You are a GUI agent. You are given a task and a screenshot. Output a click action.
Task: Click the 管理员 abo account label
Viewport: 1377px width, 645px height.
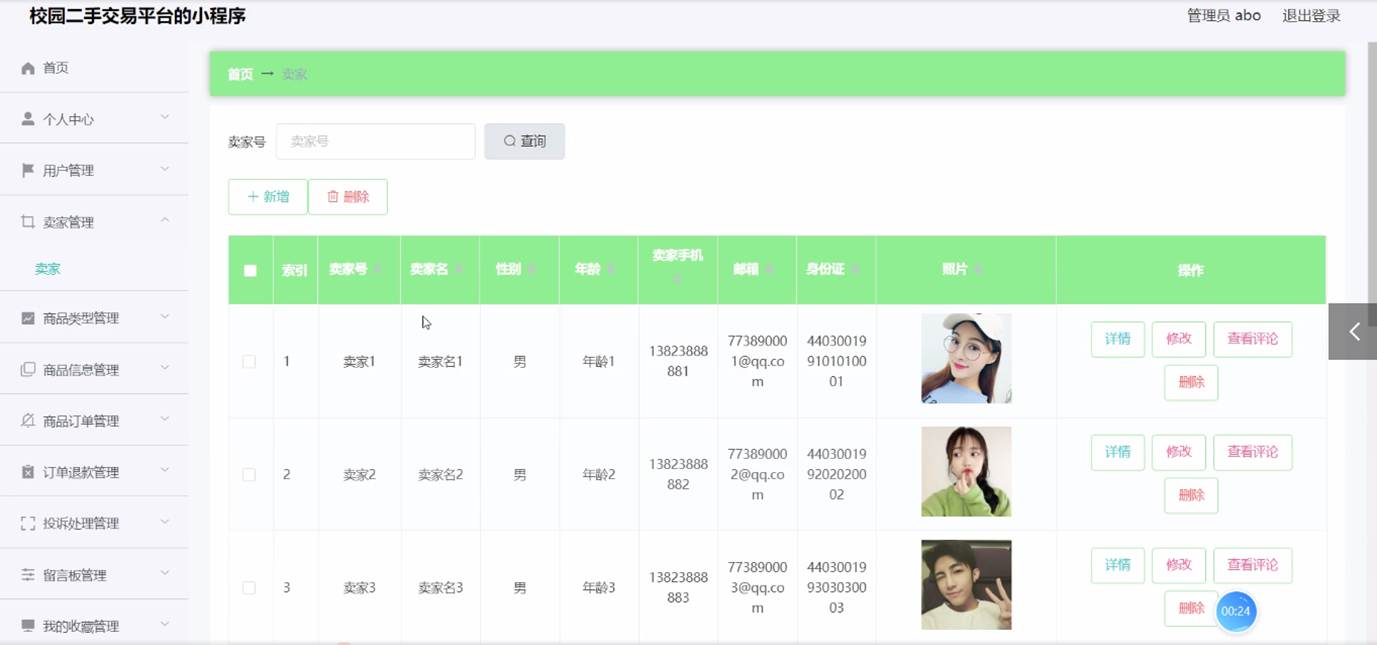tap(1224, 16)
